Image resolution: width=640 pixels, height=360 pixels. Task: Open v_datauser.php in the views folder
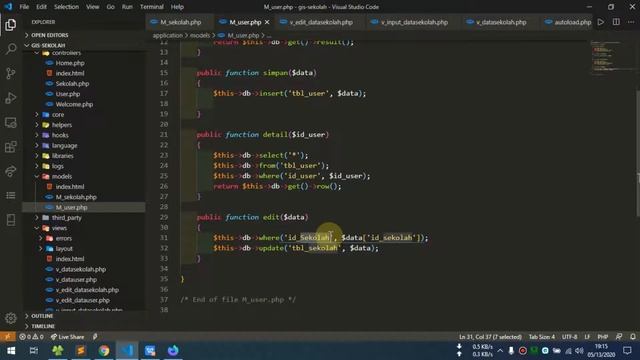[76, 280]
